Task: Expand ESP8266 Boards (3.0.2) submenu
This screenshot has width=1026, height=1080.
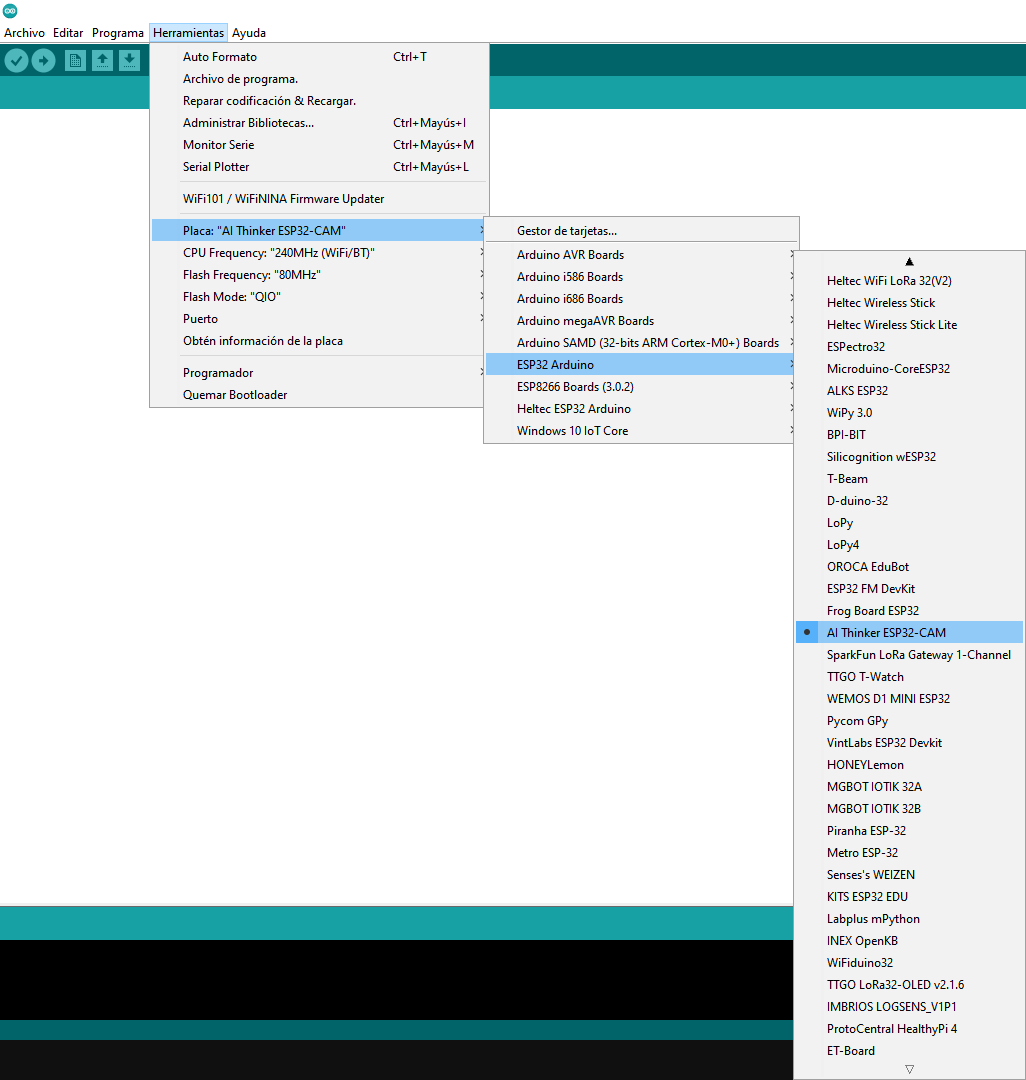Action: [641, 386]
